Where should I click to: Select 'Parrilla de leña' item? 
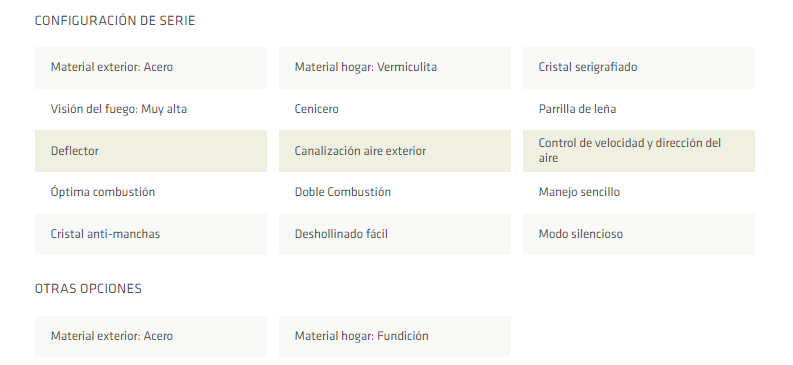point(639,109)
